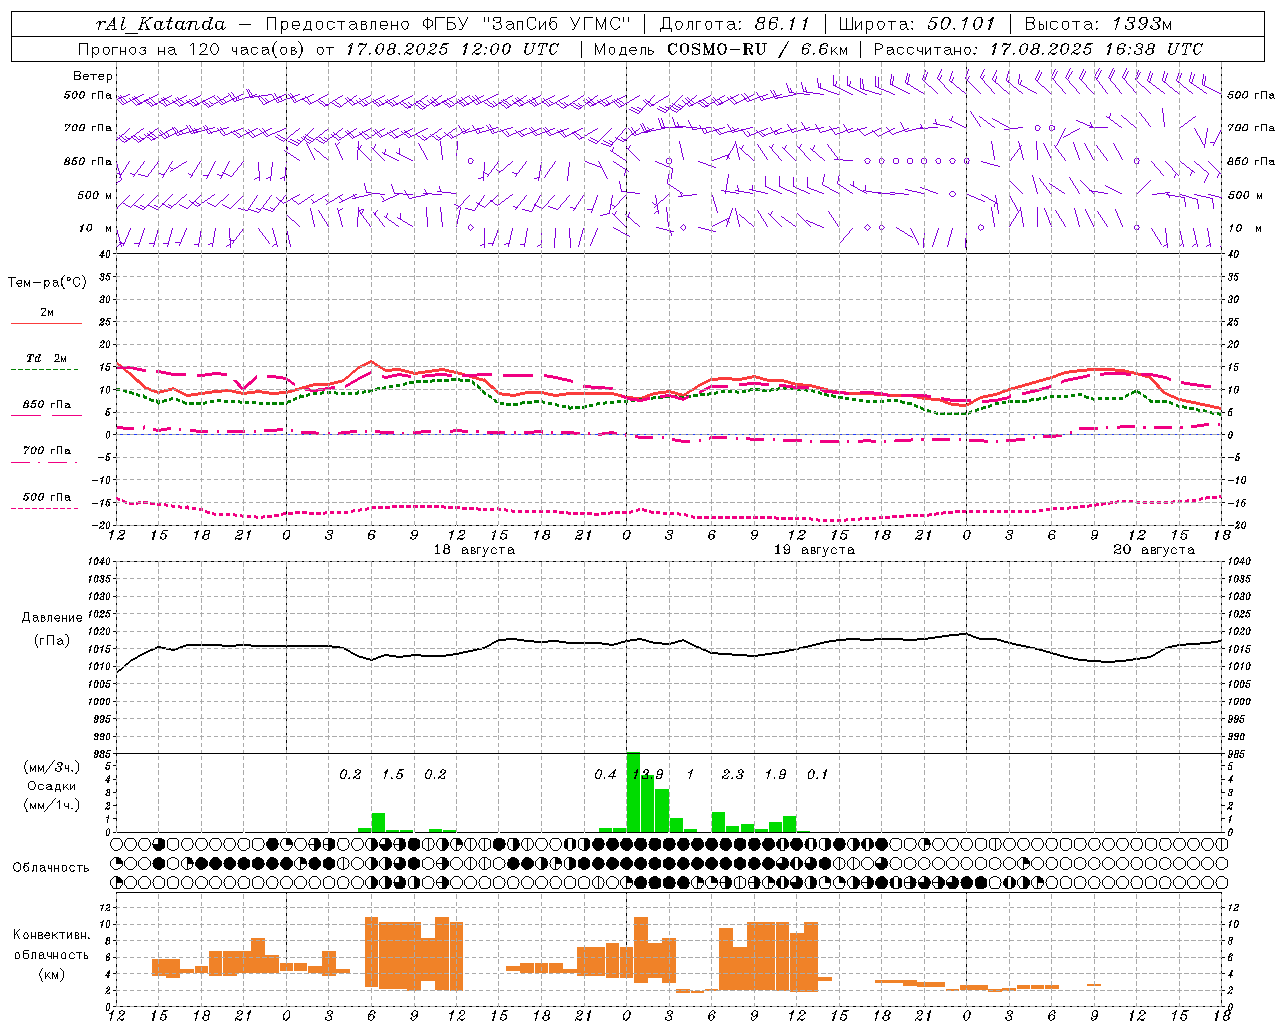Click the Тем-ра(°C) temperature panel label
This screenshot has height=1024, width=1280.
47,283
